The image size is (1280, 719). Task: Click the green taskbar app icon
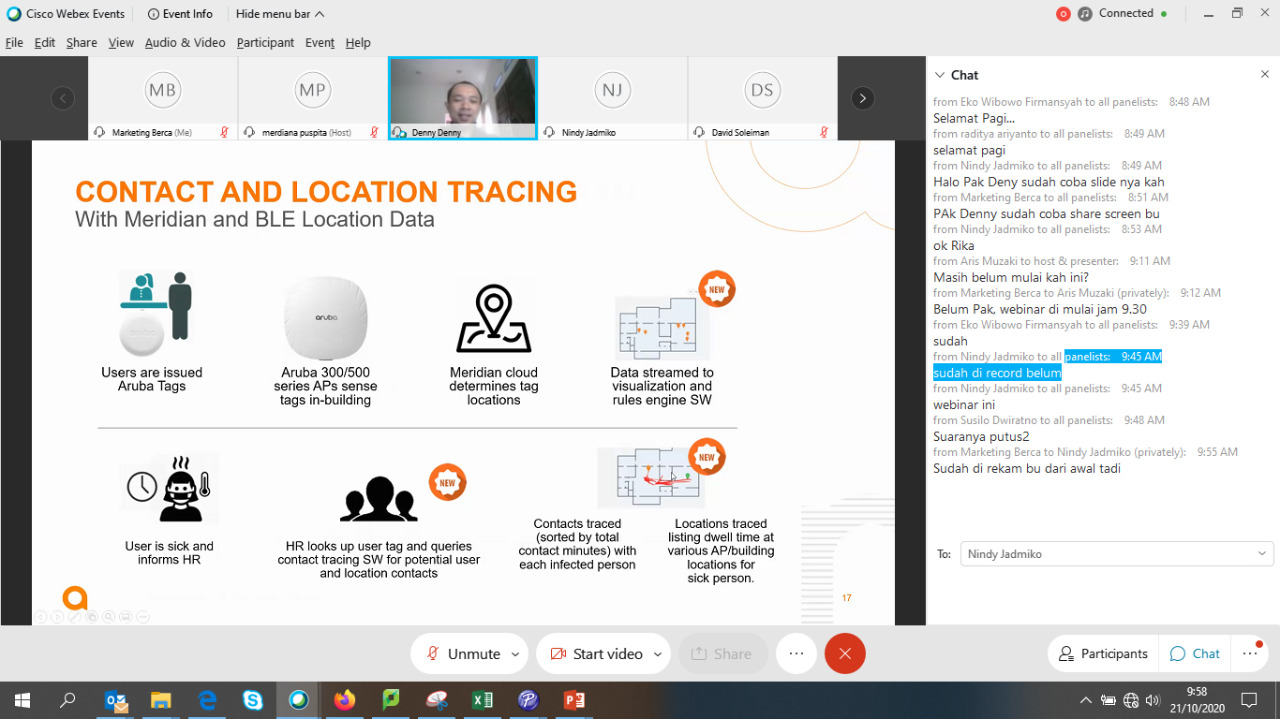pyautogui.click(x=391, y=701)
